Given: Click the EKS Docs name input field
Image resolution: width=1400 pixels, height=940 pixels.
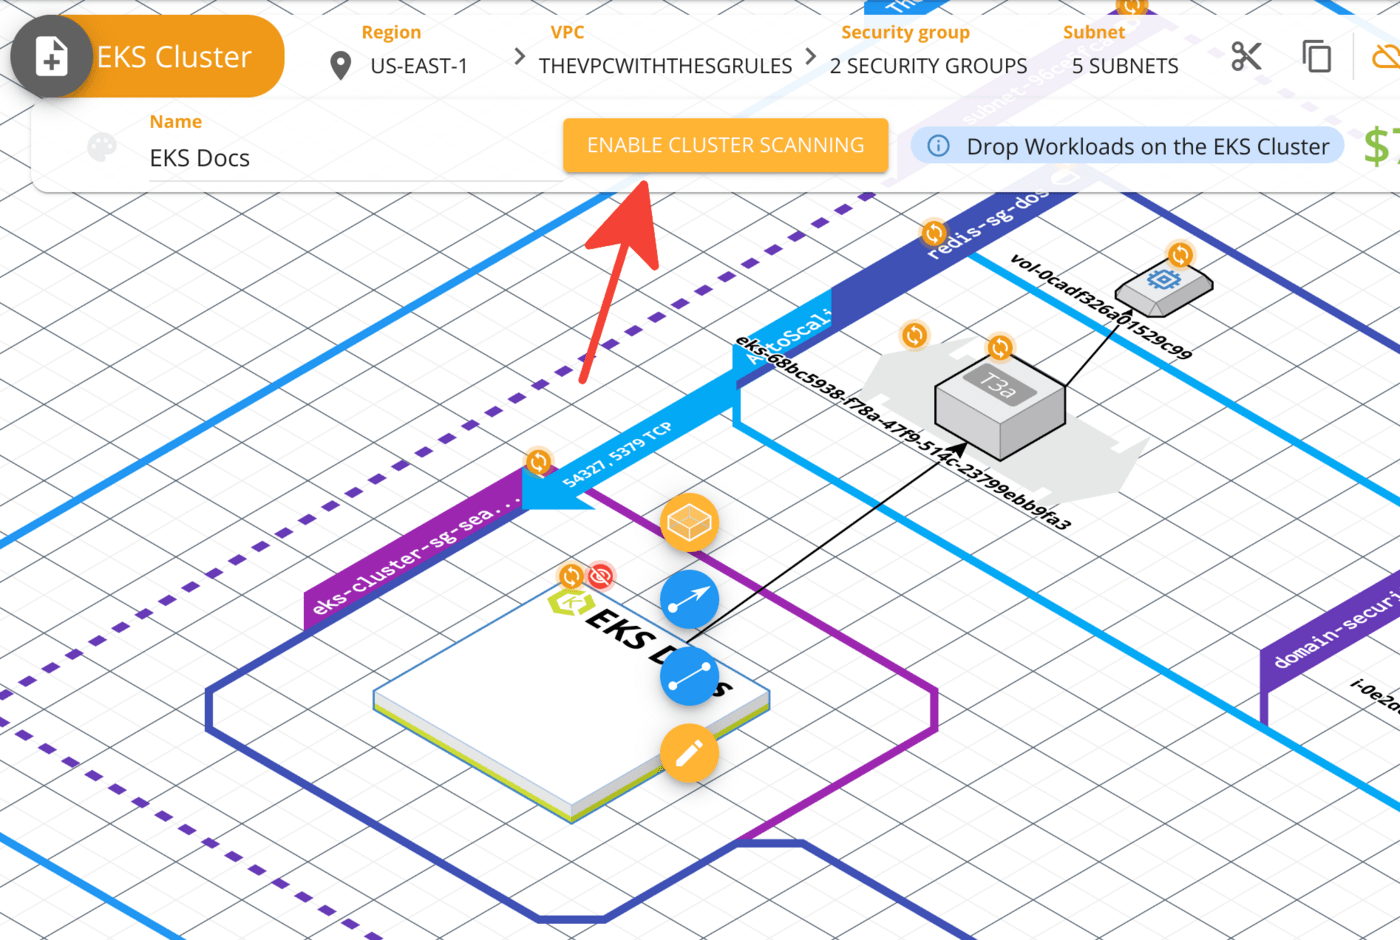Looking at the screenshot, I should point(355,158).
